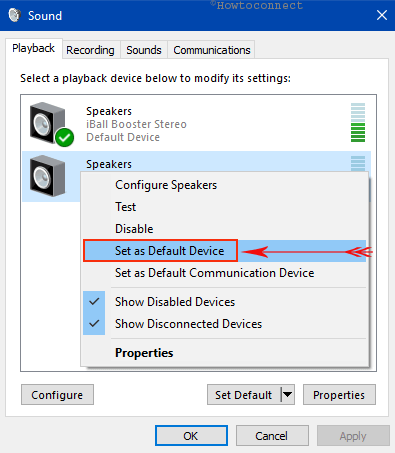This screenshot has height=453, width=395.
Task: Click the Configure button
Action: coord(57,395)
